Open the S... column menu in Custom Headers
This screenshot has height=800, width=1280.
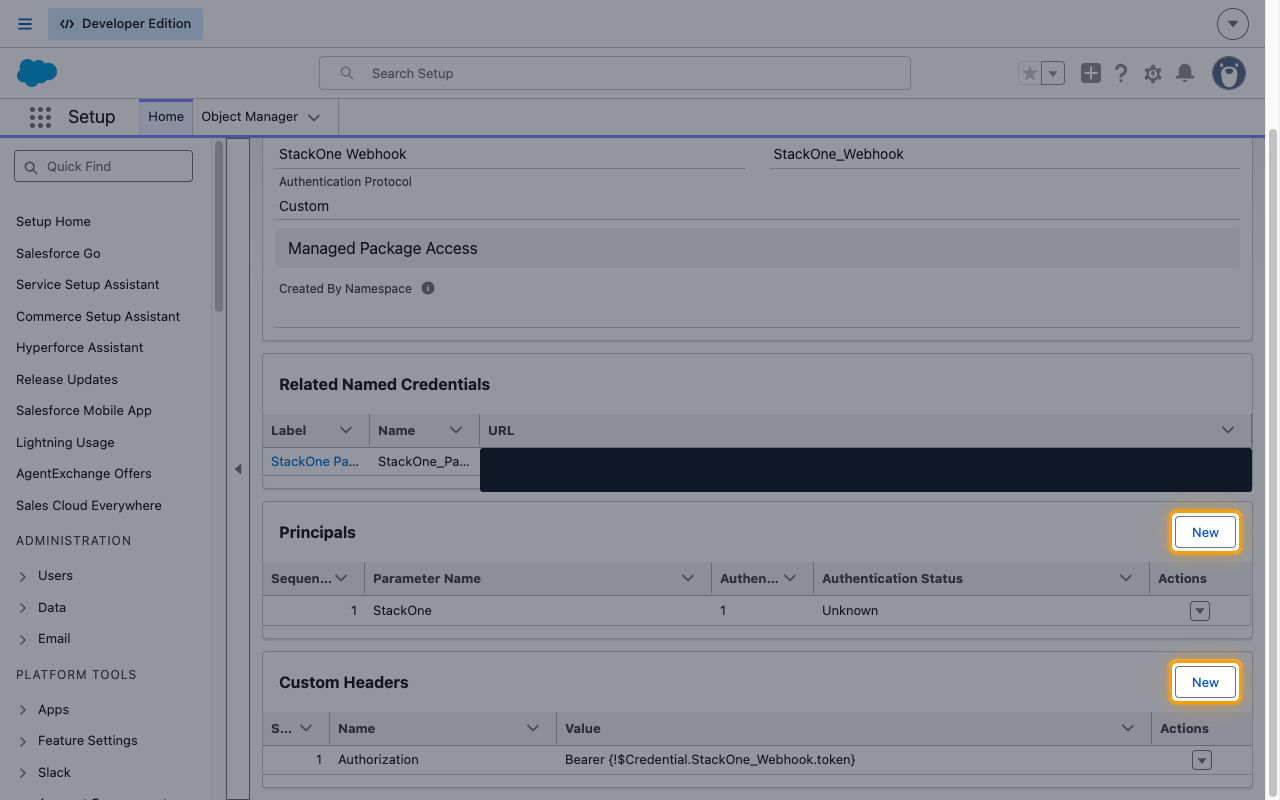point(306,728)
